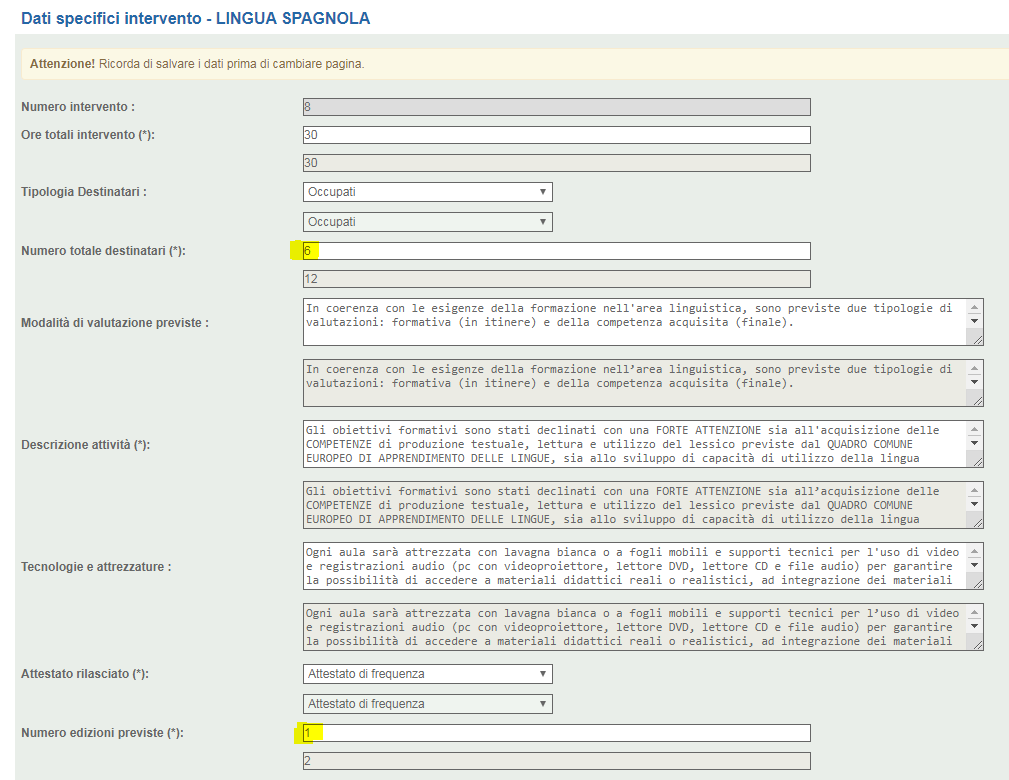1009x780 pixels.
Task: Click the Numero edizioni previste input showing 1
Action: point(556,733)
